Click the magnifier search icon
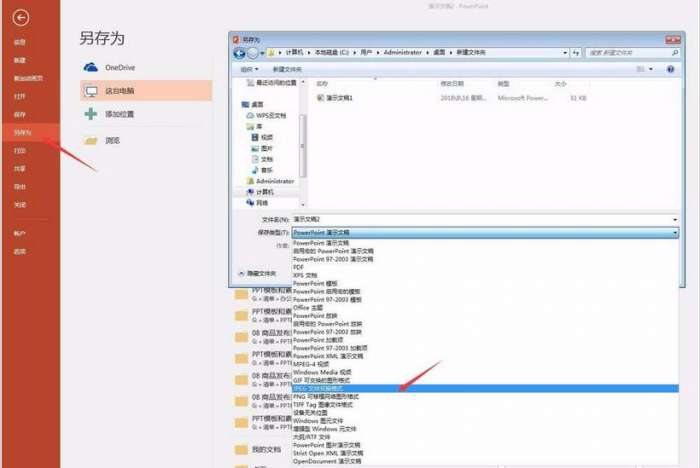700x468 pixels. point(675,53)
